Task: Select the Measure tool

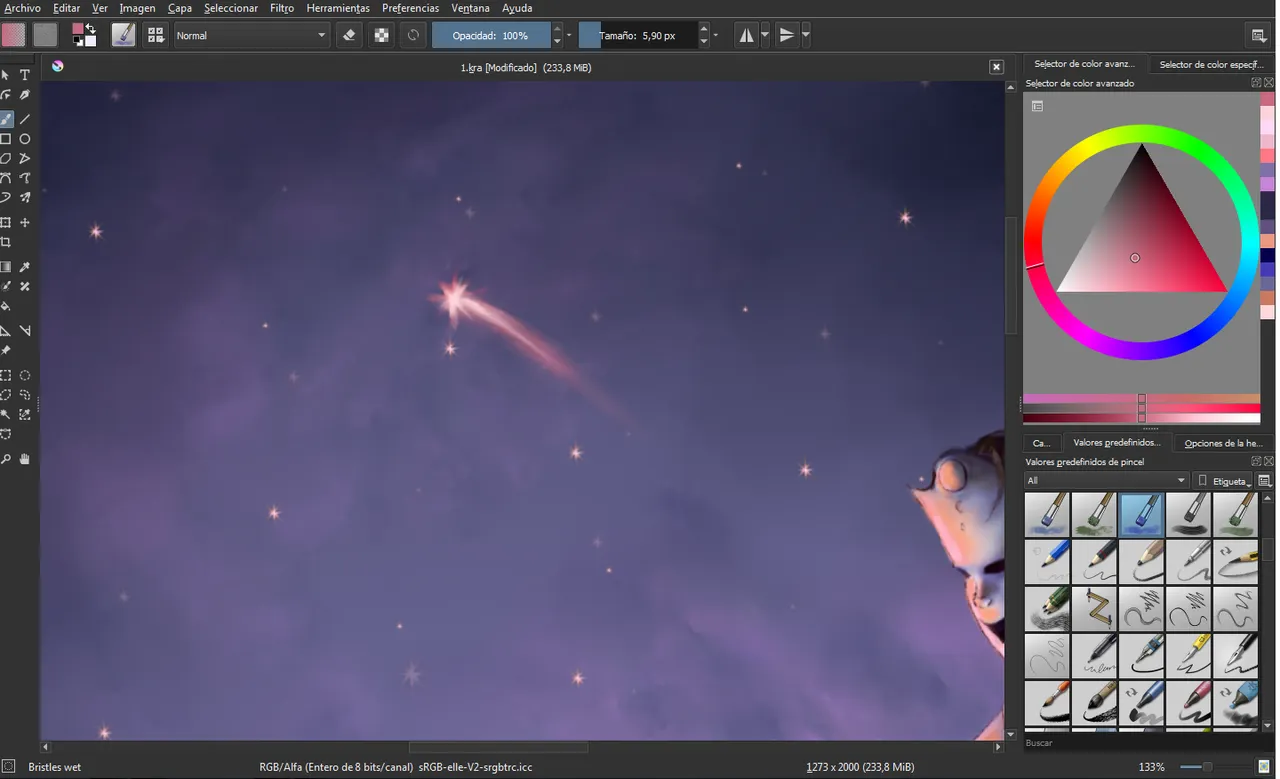Action: (25, 330)
